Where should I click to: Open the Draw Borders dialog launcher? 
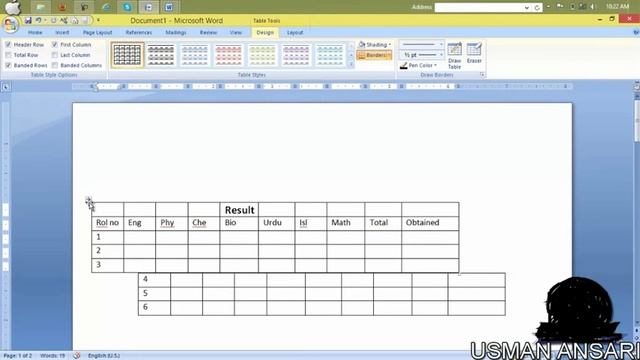[x=482, y=75]
